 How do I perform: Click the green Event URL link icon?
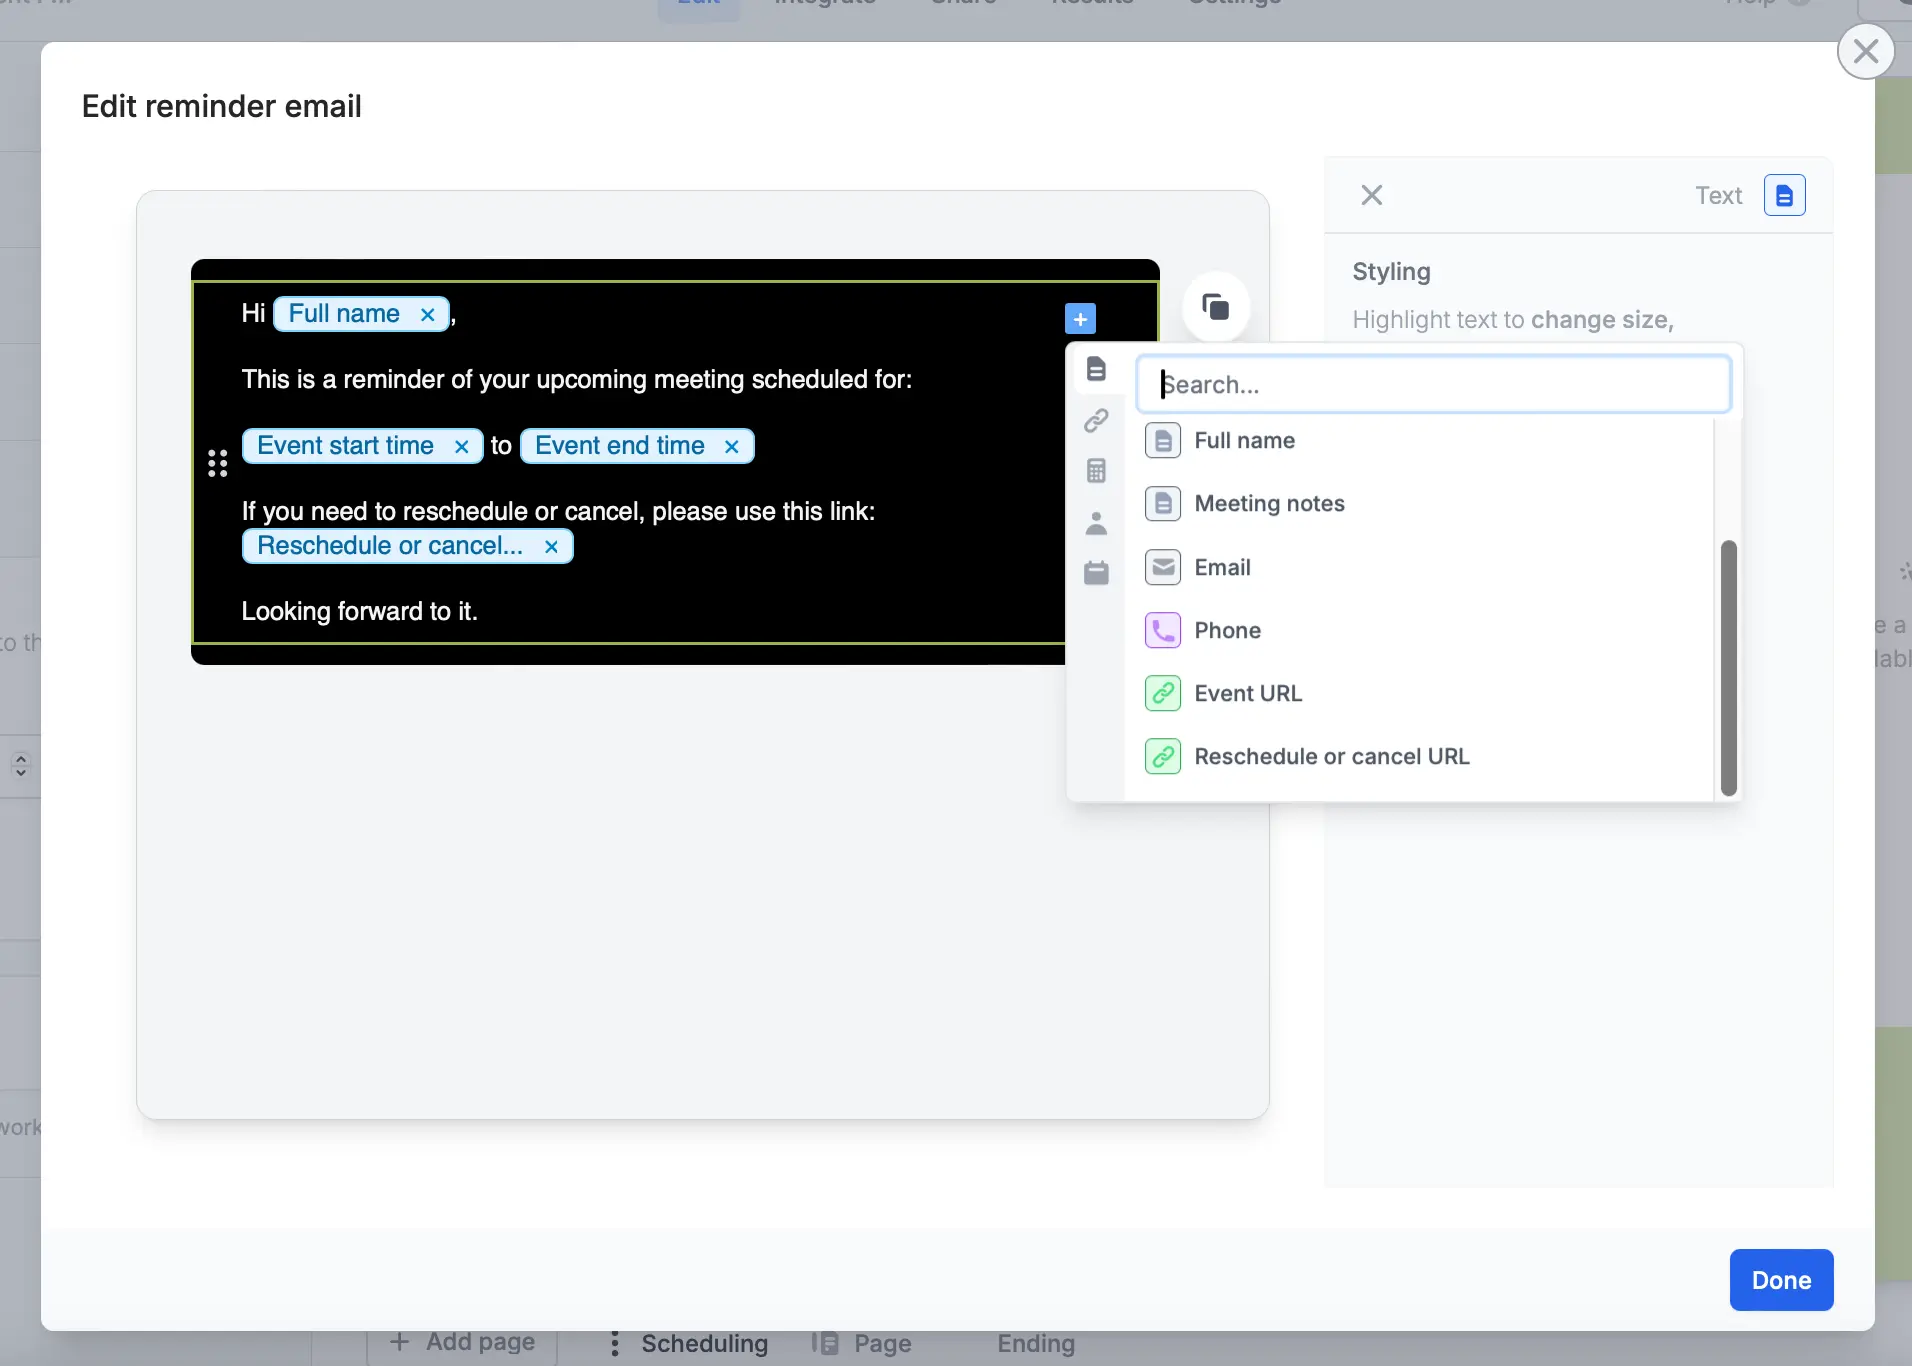(1163, 693)
